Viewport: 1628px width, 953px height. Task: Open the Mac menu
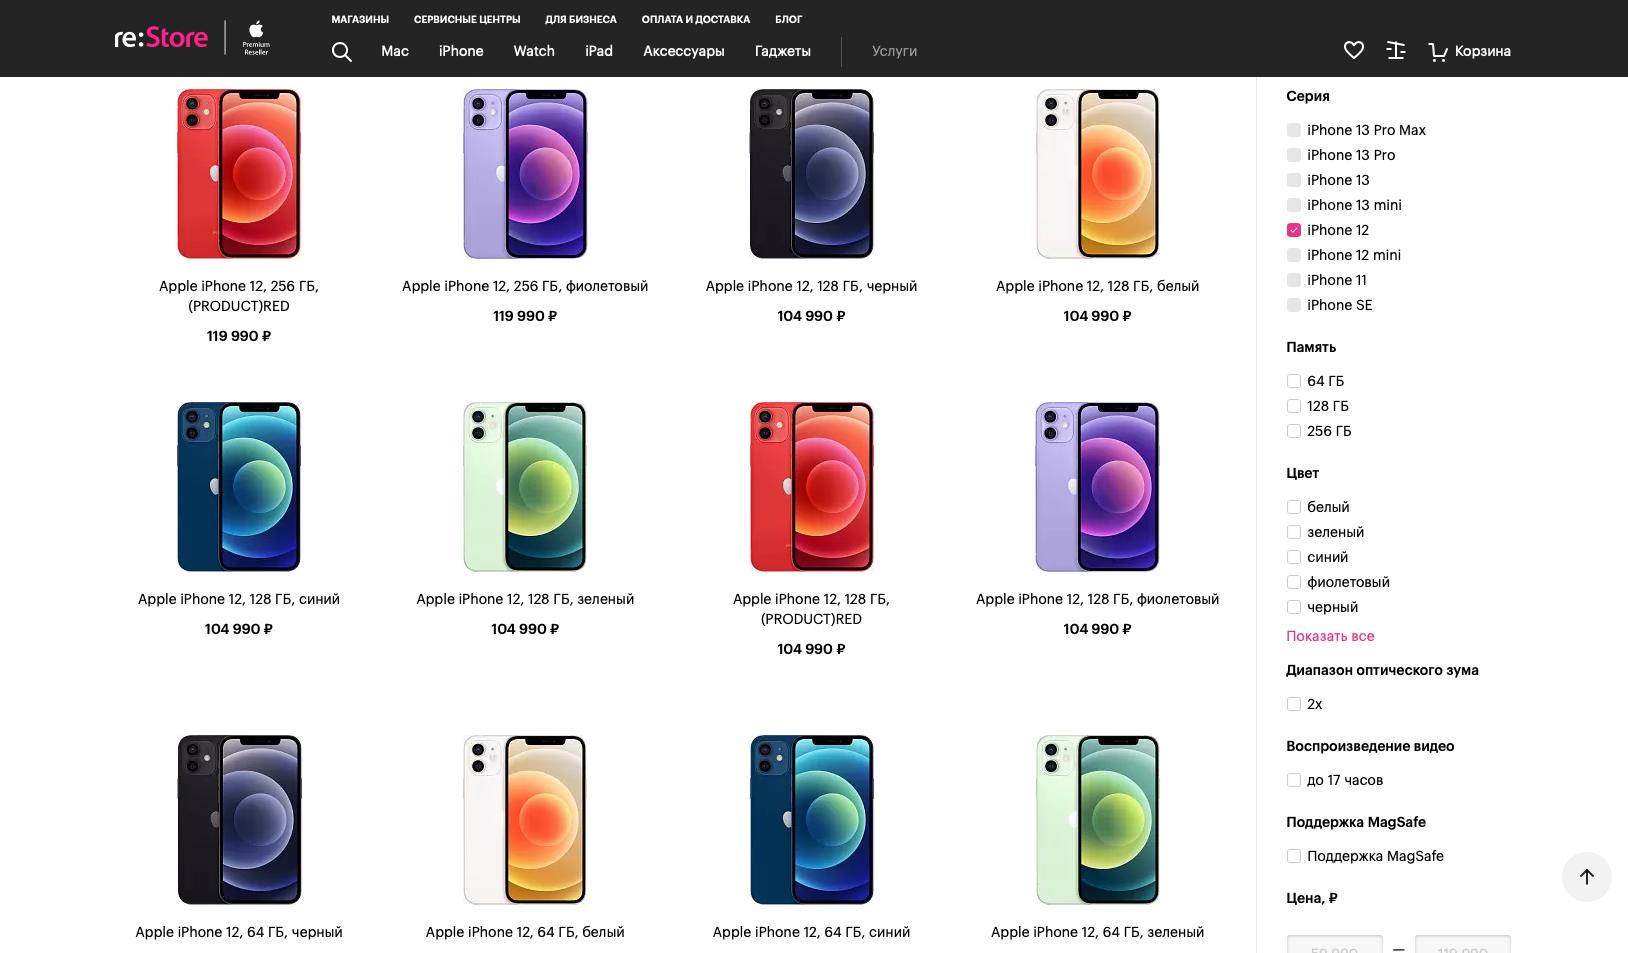[x=395, y=51]
